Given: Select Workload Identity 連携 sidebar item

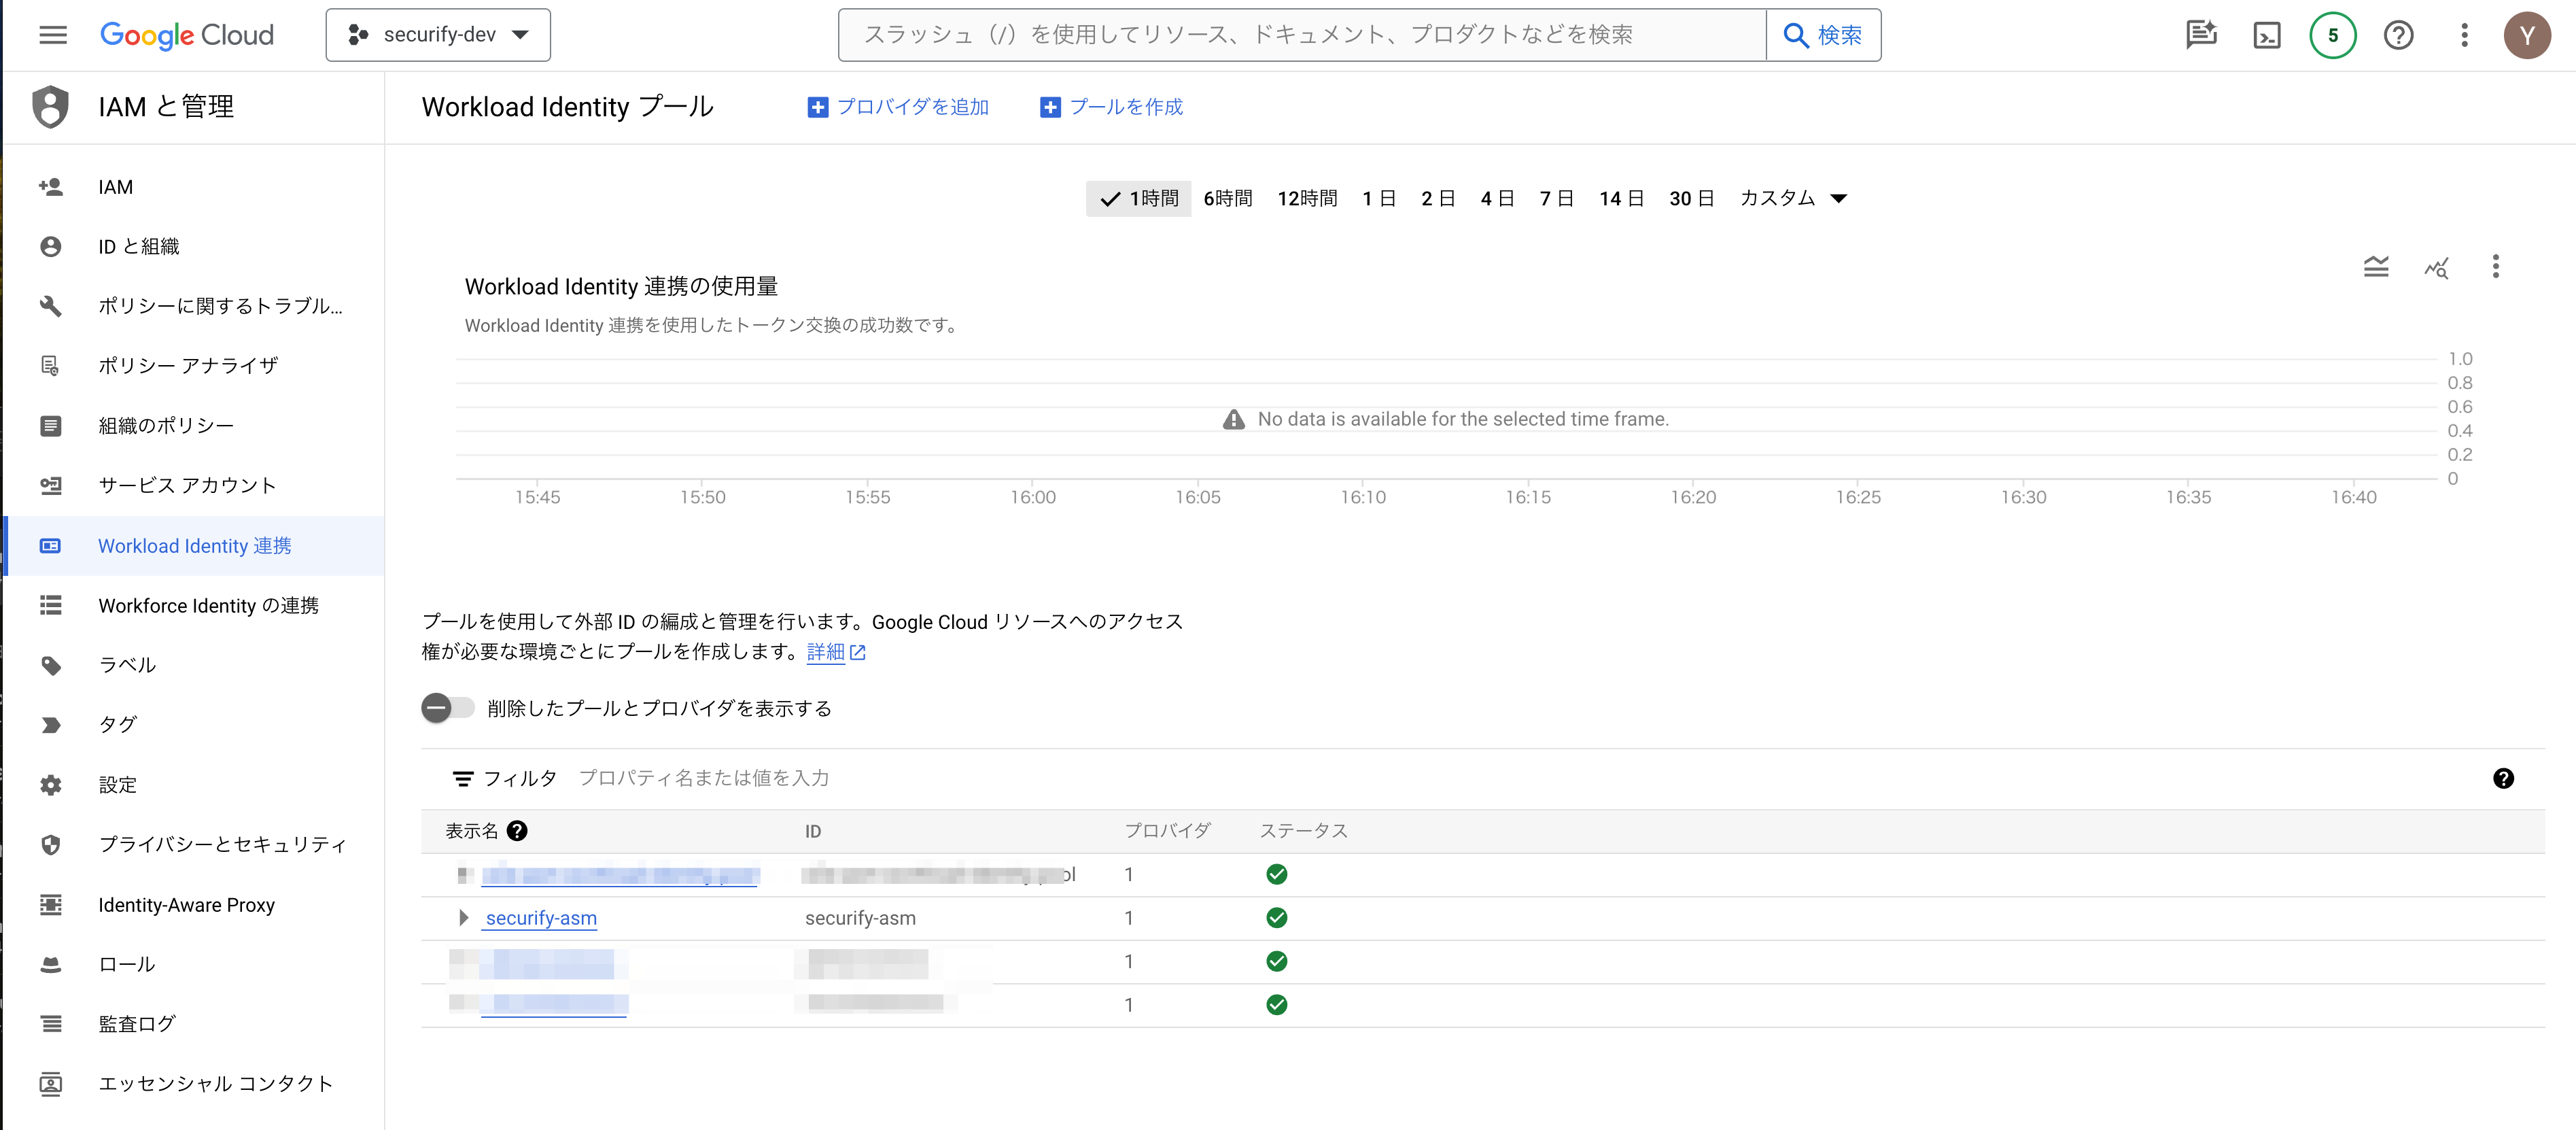Looking at the screenshot, I should (x=195, y=546).
